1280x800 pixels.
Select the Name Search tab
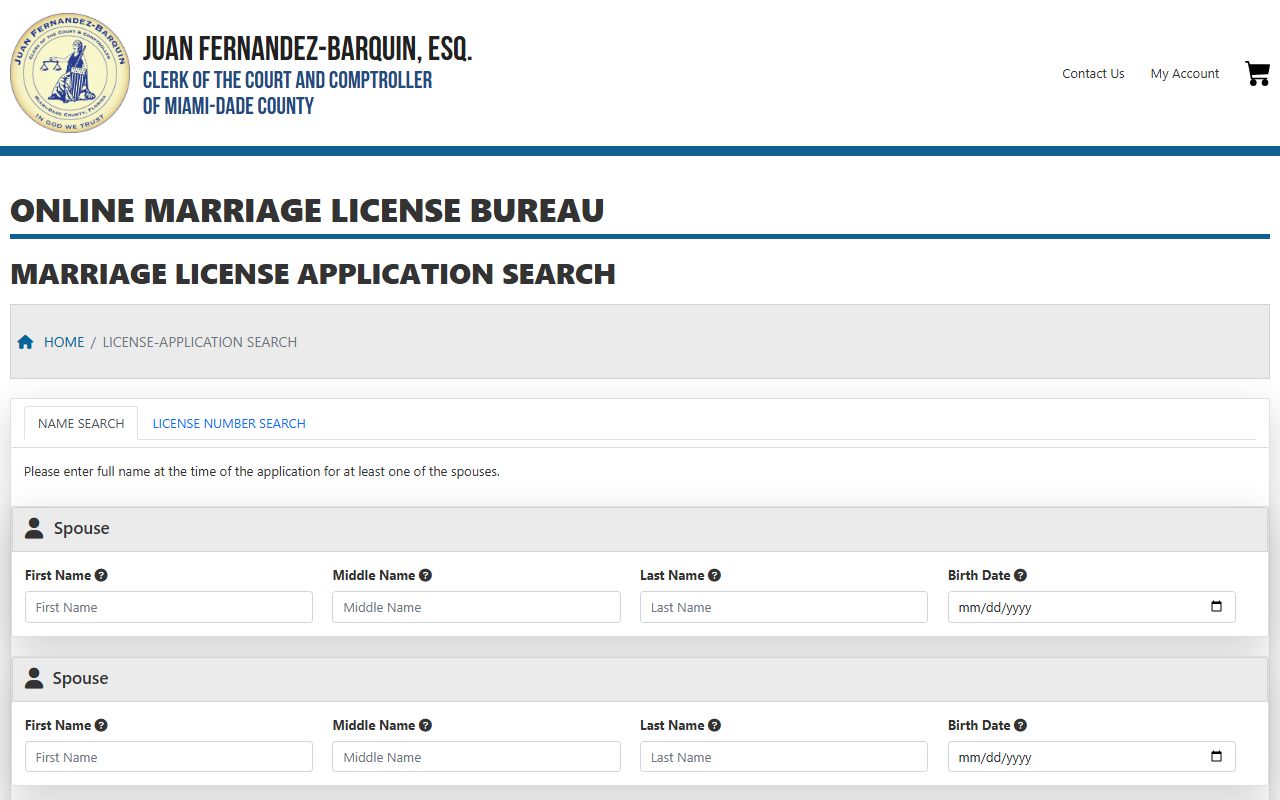point(81,423)
